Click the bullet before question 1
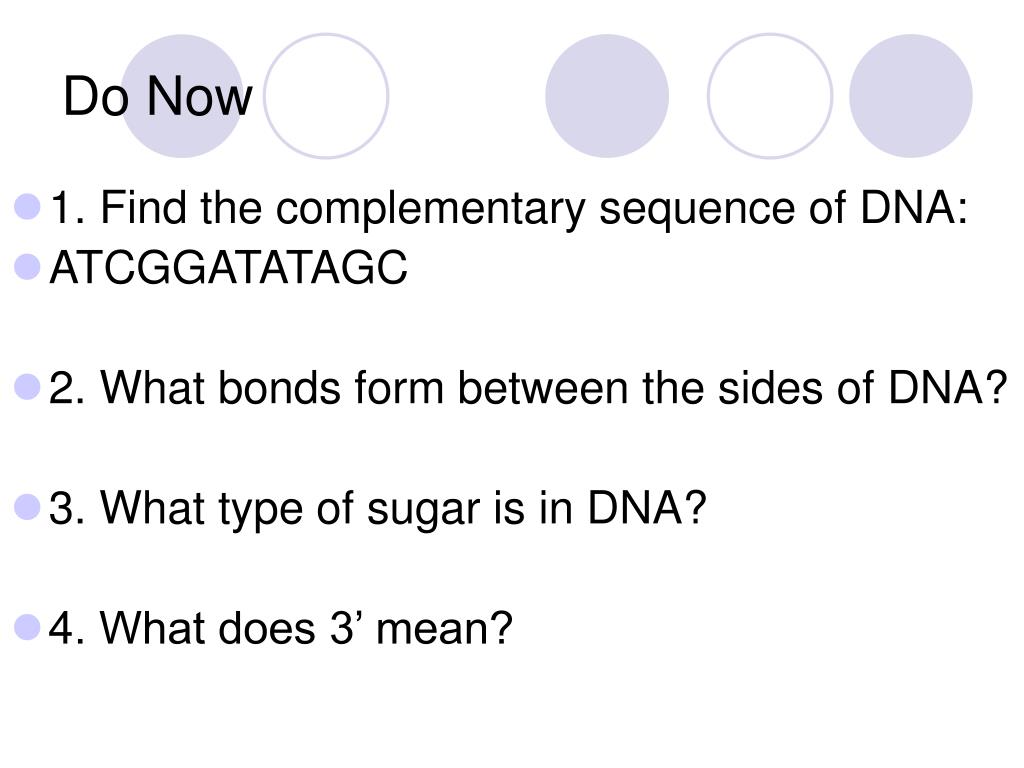This screenshot has height=768, width=1024. [x=27, y=206]
